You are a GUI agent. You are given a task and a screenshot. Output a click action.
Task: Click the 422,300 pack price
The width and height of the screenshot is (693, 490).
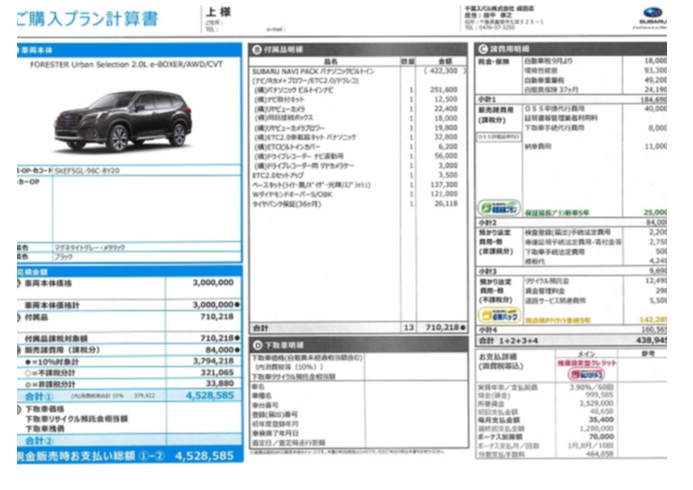pos(443,71)
